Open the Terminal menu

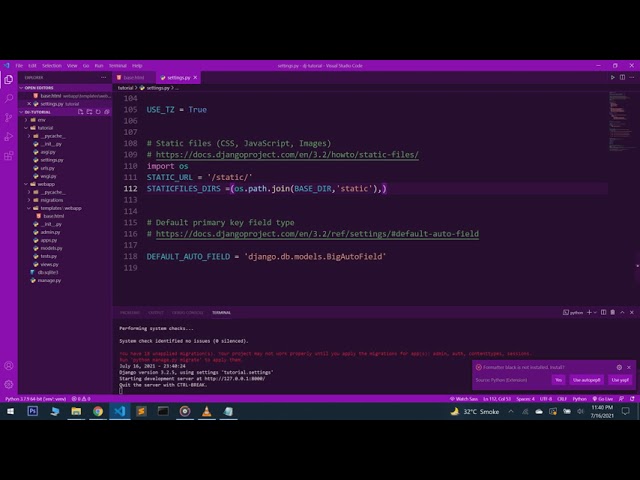coord(118,65)
